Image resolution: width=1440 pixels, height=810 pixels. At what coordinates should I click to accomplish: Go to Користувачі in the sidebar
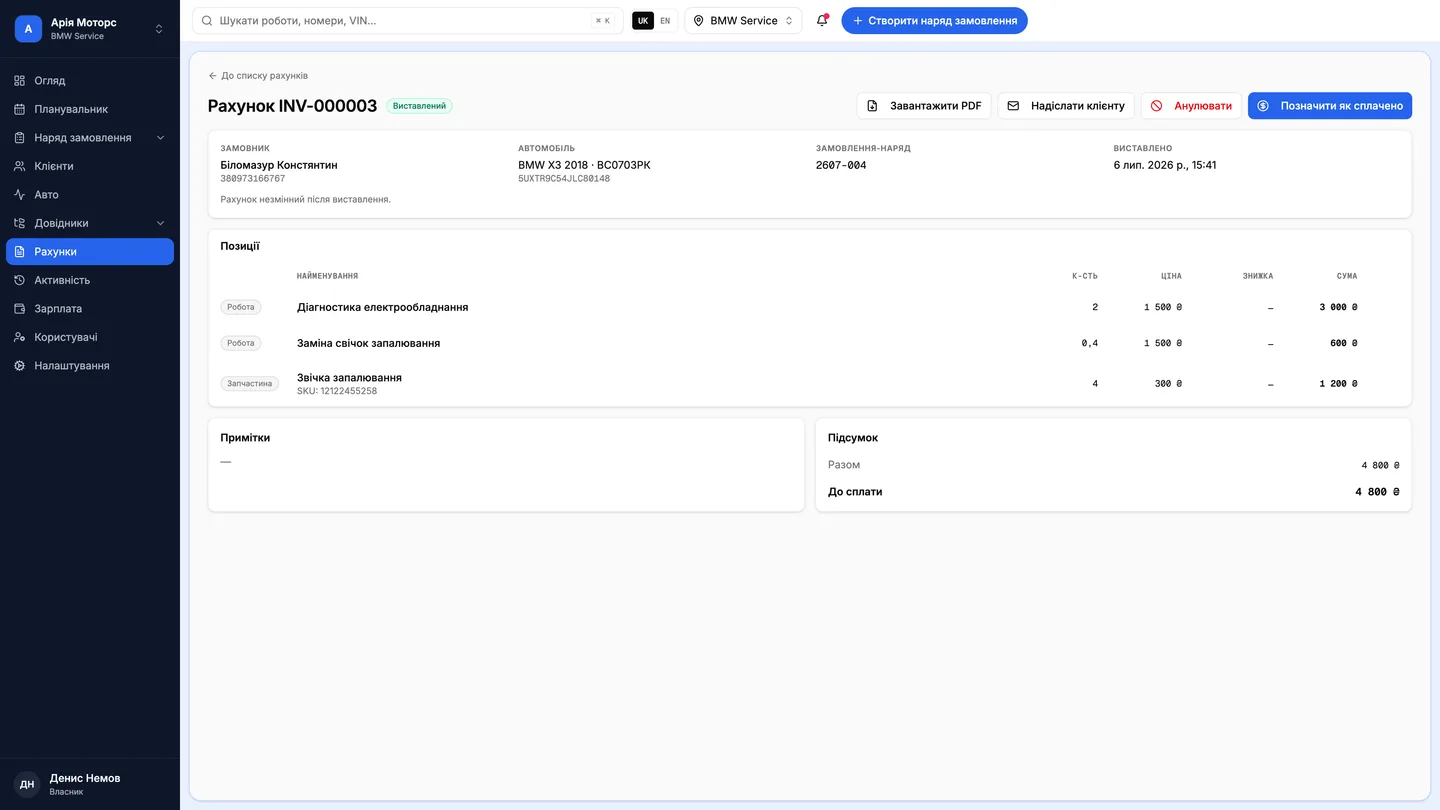click(x=90, y=337)
